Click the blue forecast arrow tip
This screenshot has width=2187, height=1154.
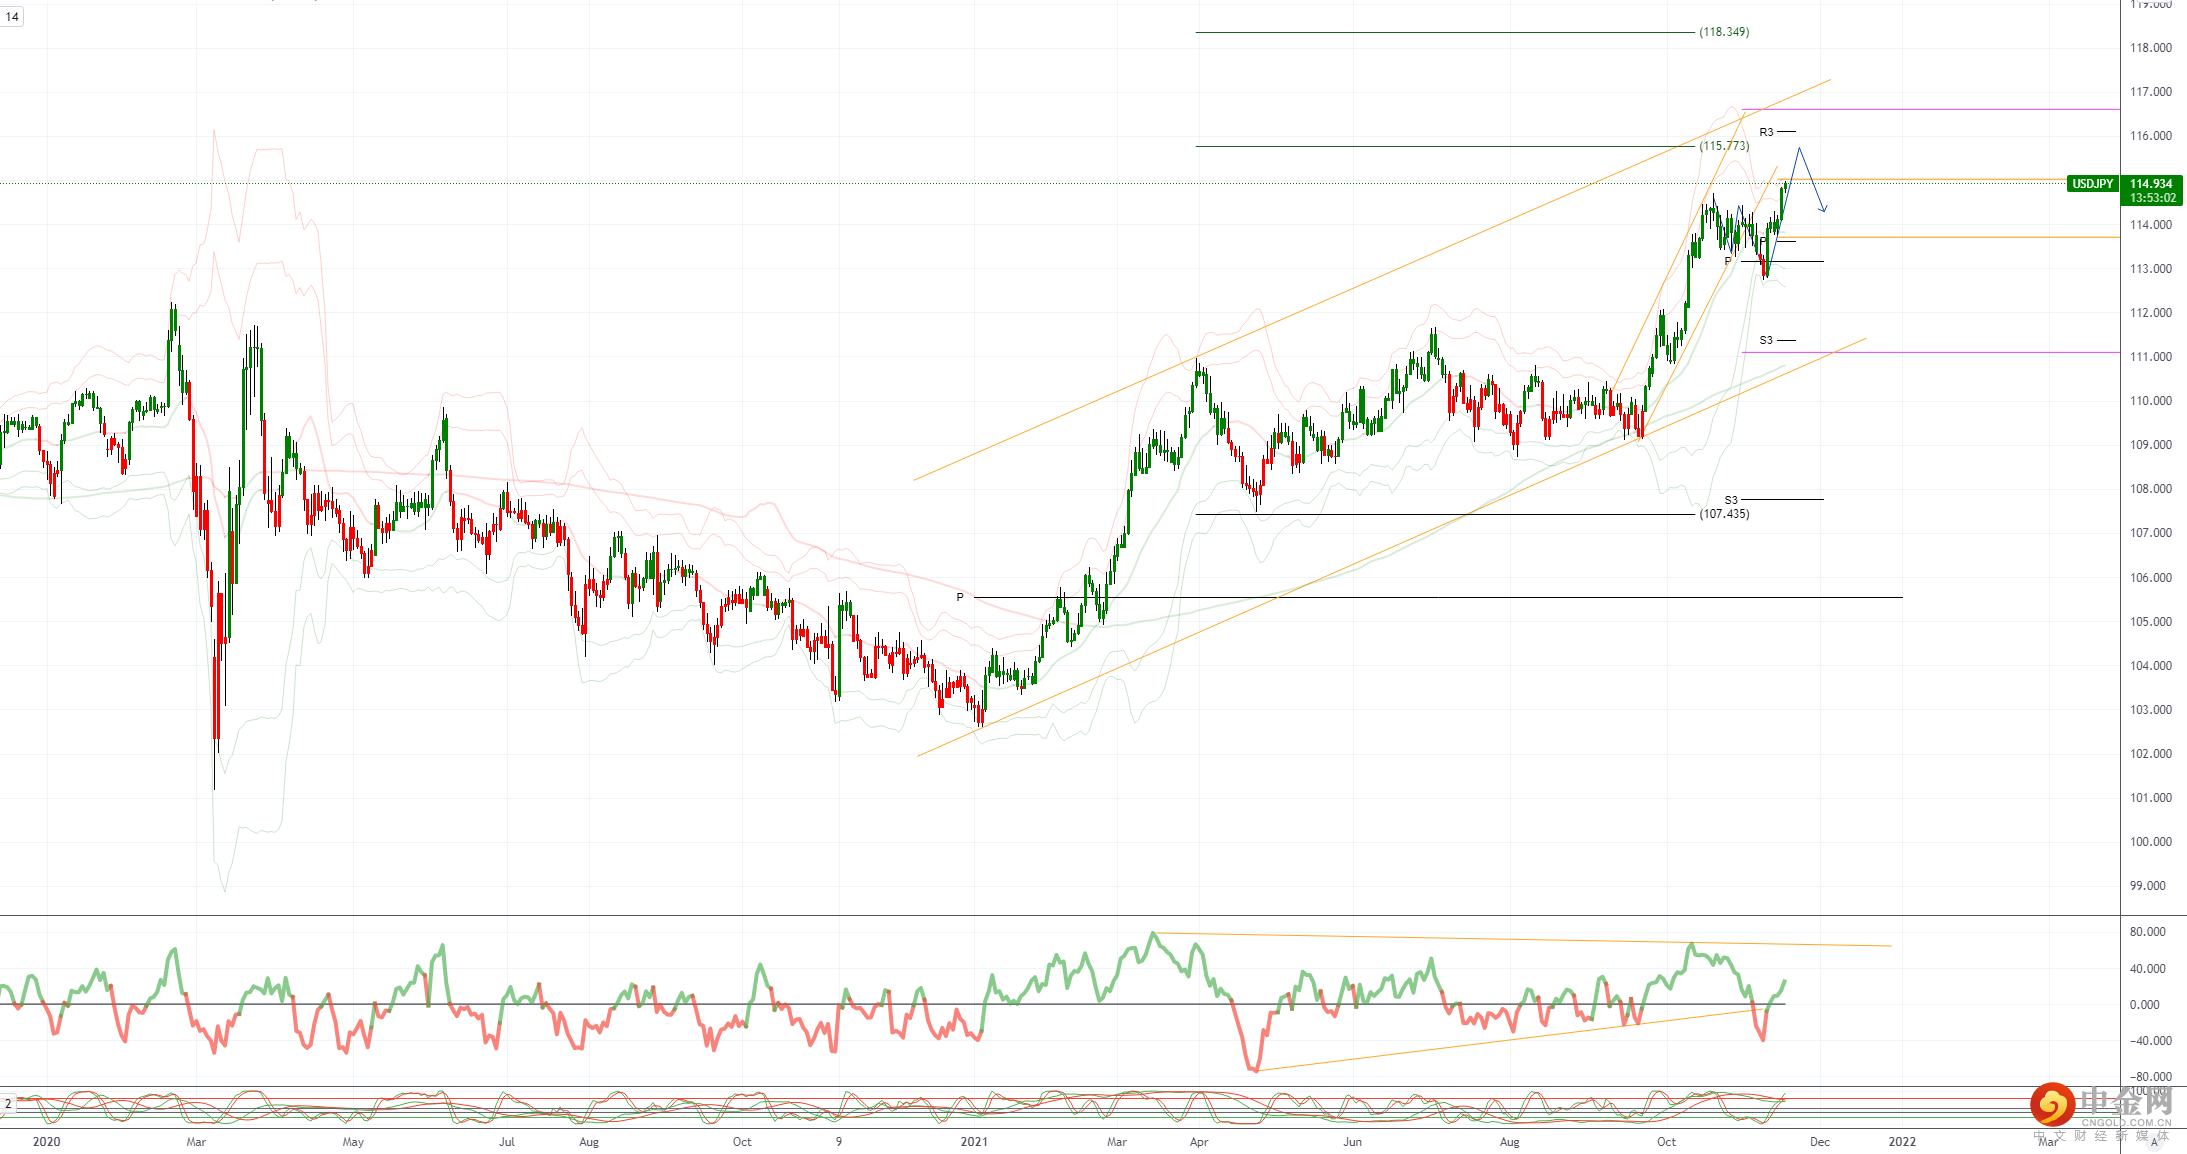pyautogui.click(x=1824, y=210)
